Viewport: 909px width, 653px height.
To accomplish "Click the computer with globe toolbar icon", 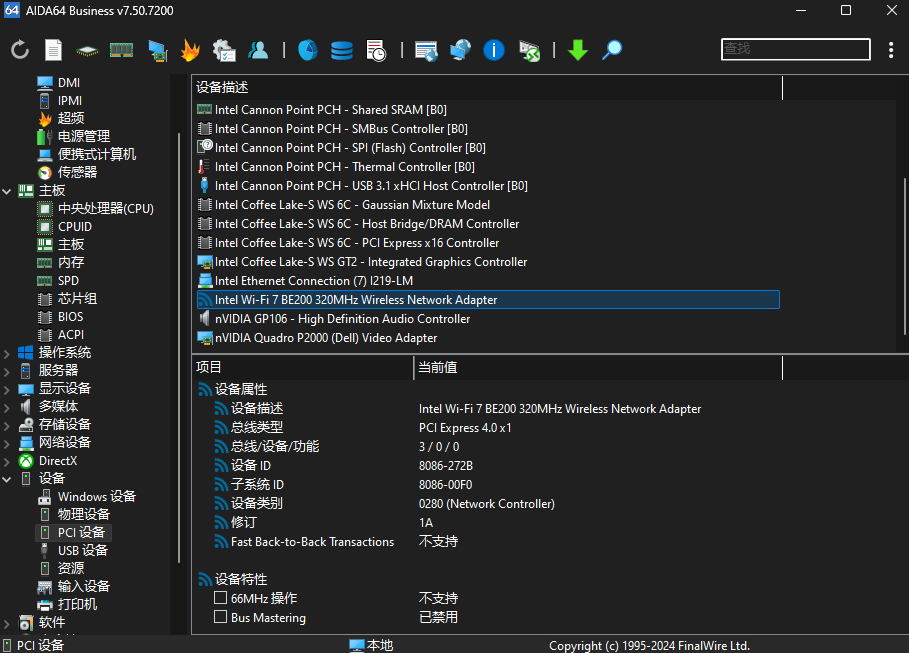I will 460,50.
